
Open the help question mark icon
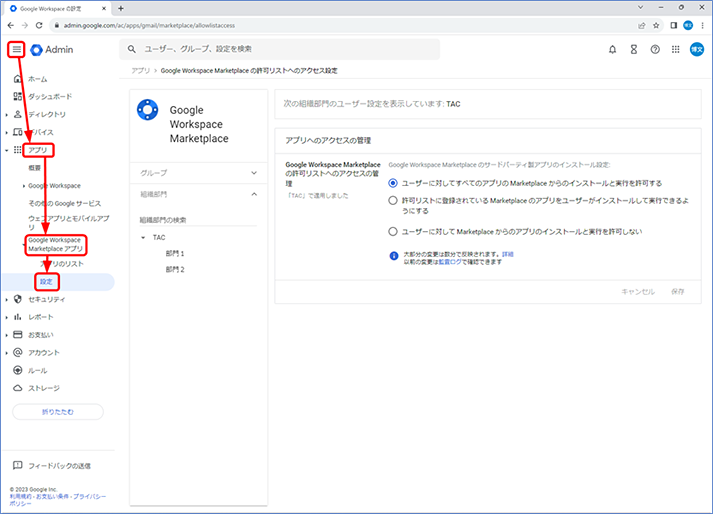coord(655,50)
